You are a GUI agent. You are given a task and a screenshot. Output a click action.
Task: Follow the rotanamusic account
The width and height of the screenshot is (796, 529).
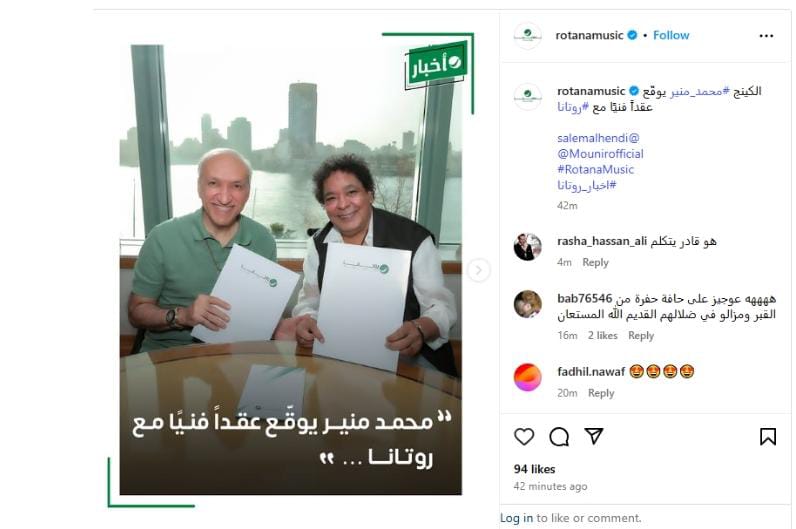671,35
